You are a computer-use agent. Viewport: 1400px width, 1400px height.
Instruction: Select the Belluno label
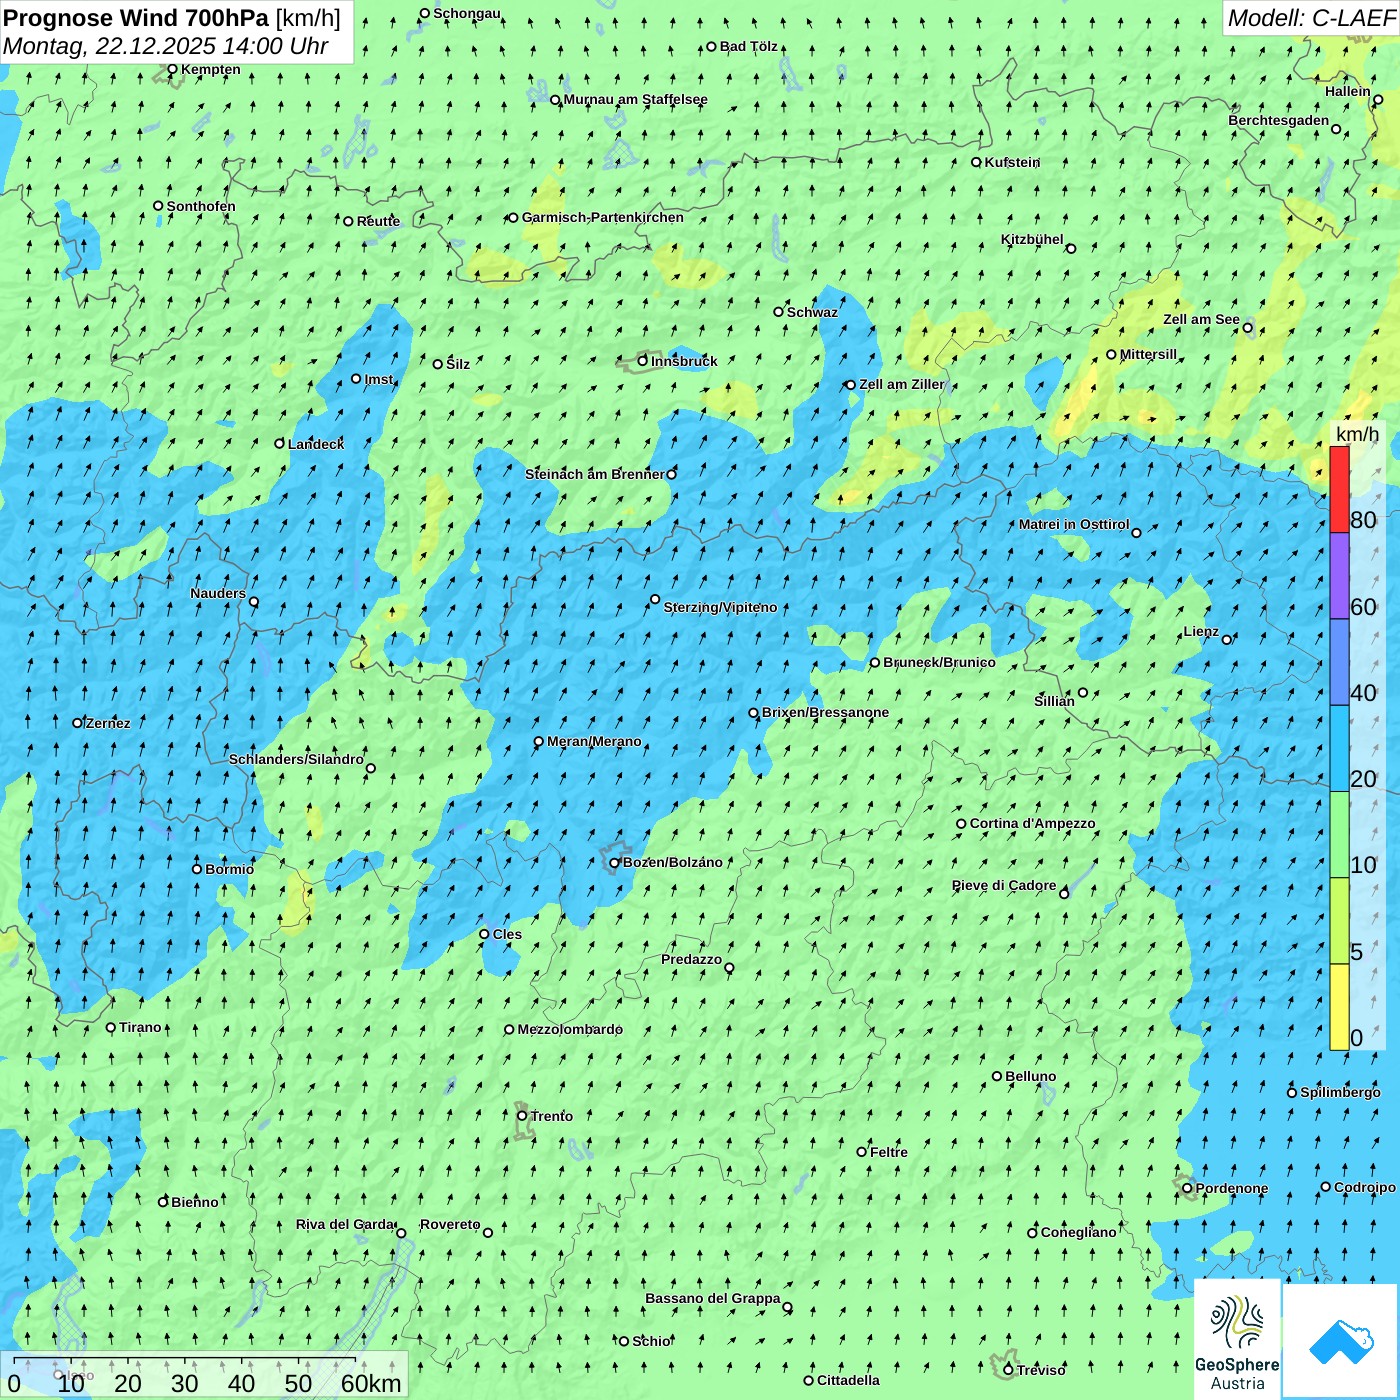click(1031, 1076)
